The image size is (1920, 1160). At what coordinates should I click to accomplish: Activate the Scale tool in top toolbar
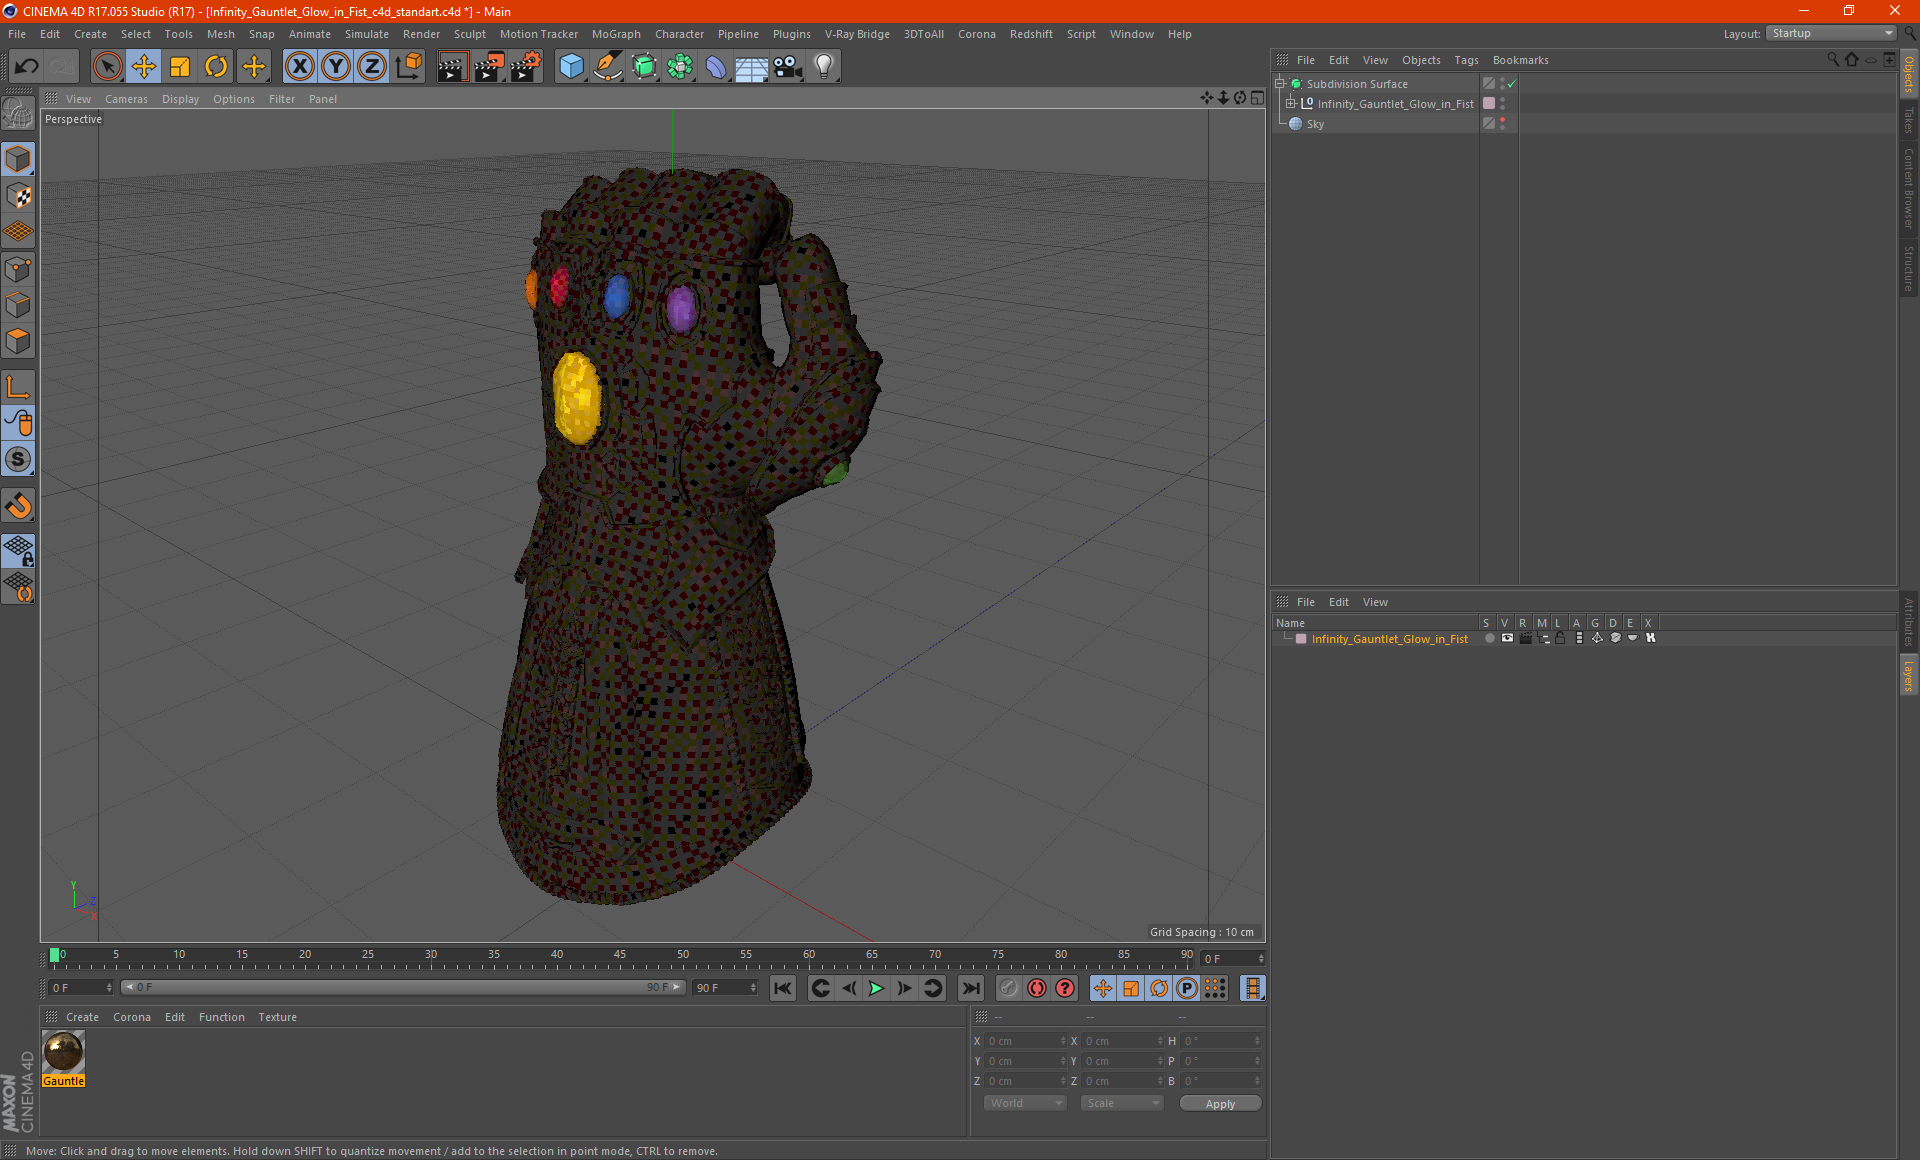[x=180, y=67]
